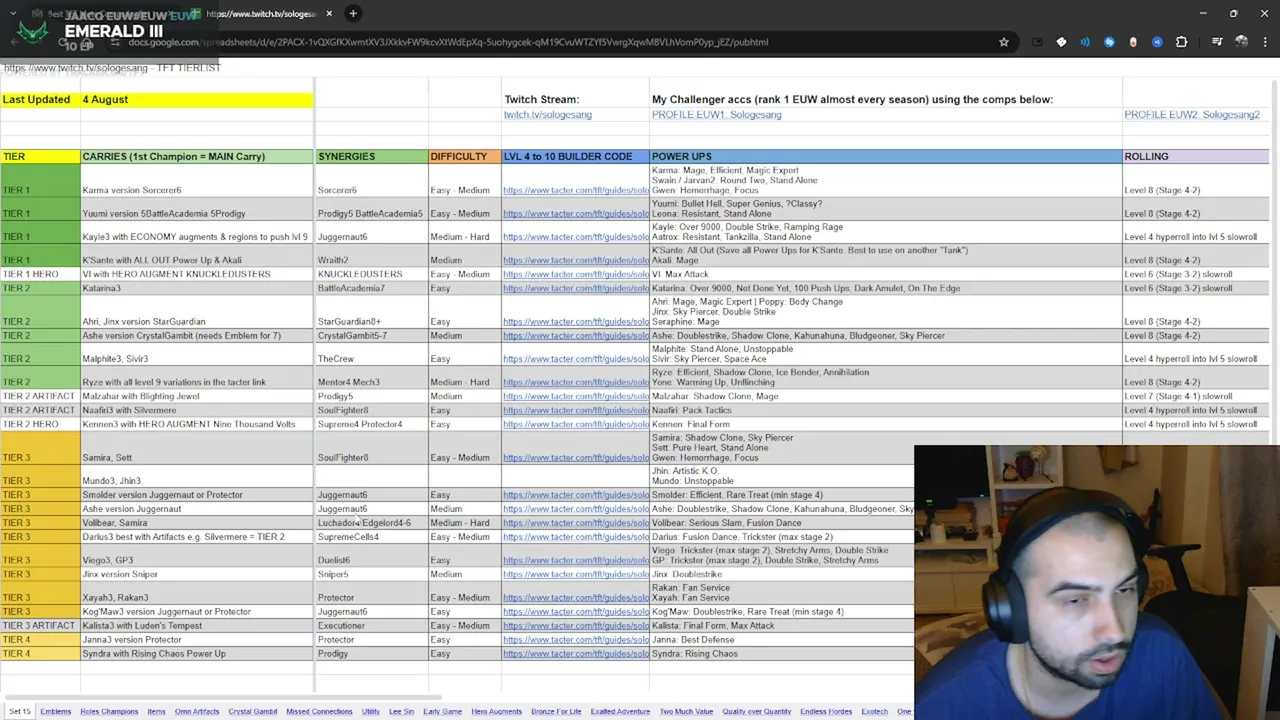Open tacter link in Yuumi 5BattleAcademia row

[576, 214]
